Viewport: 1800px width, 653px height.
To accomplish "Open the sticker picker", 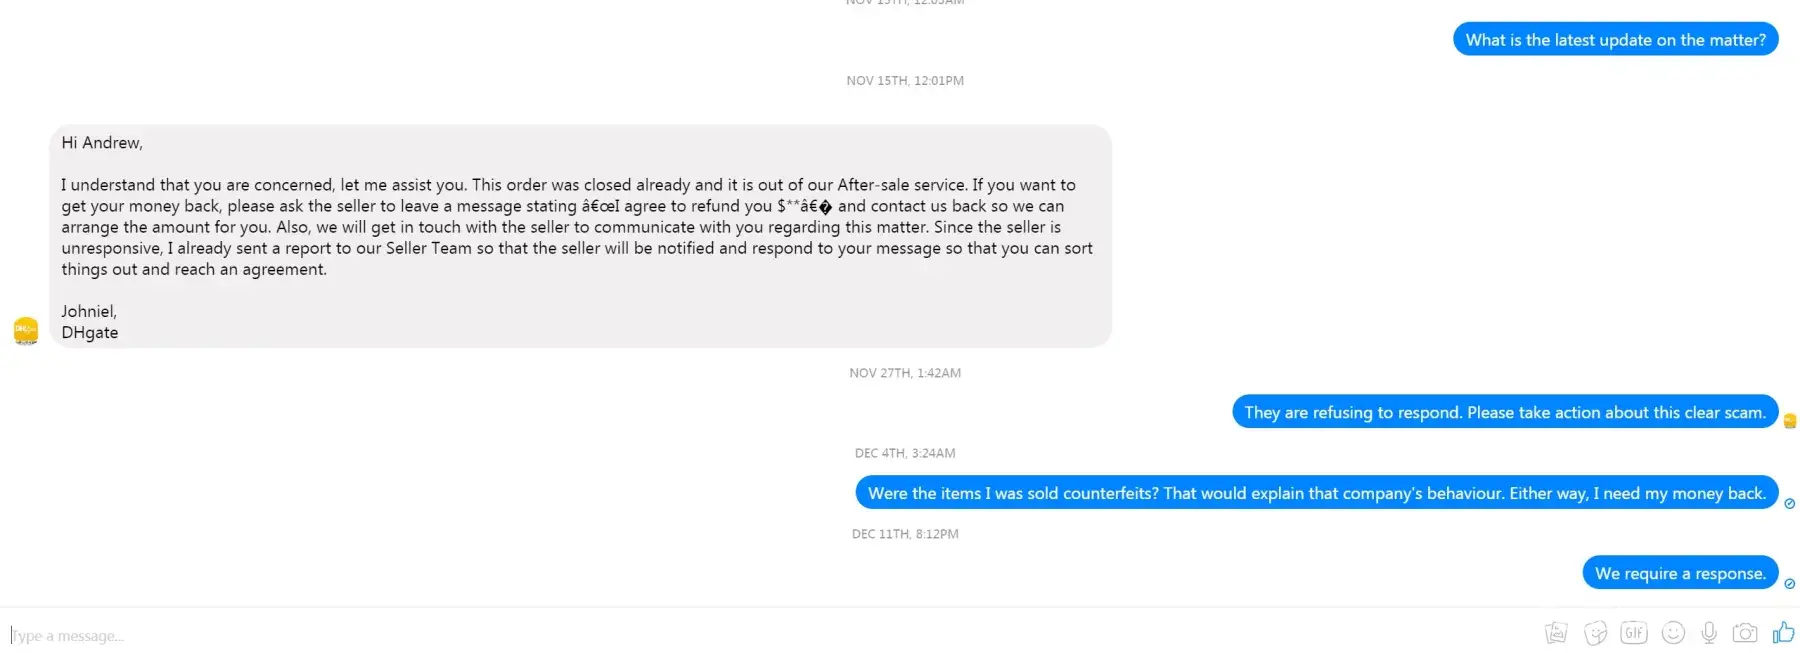I will coord(1595,632).
